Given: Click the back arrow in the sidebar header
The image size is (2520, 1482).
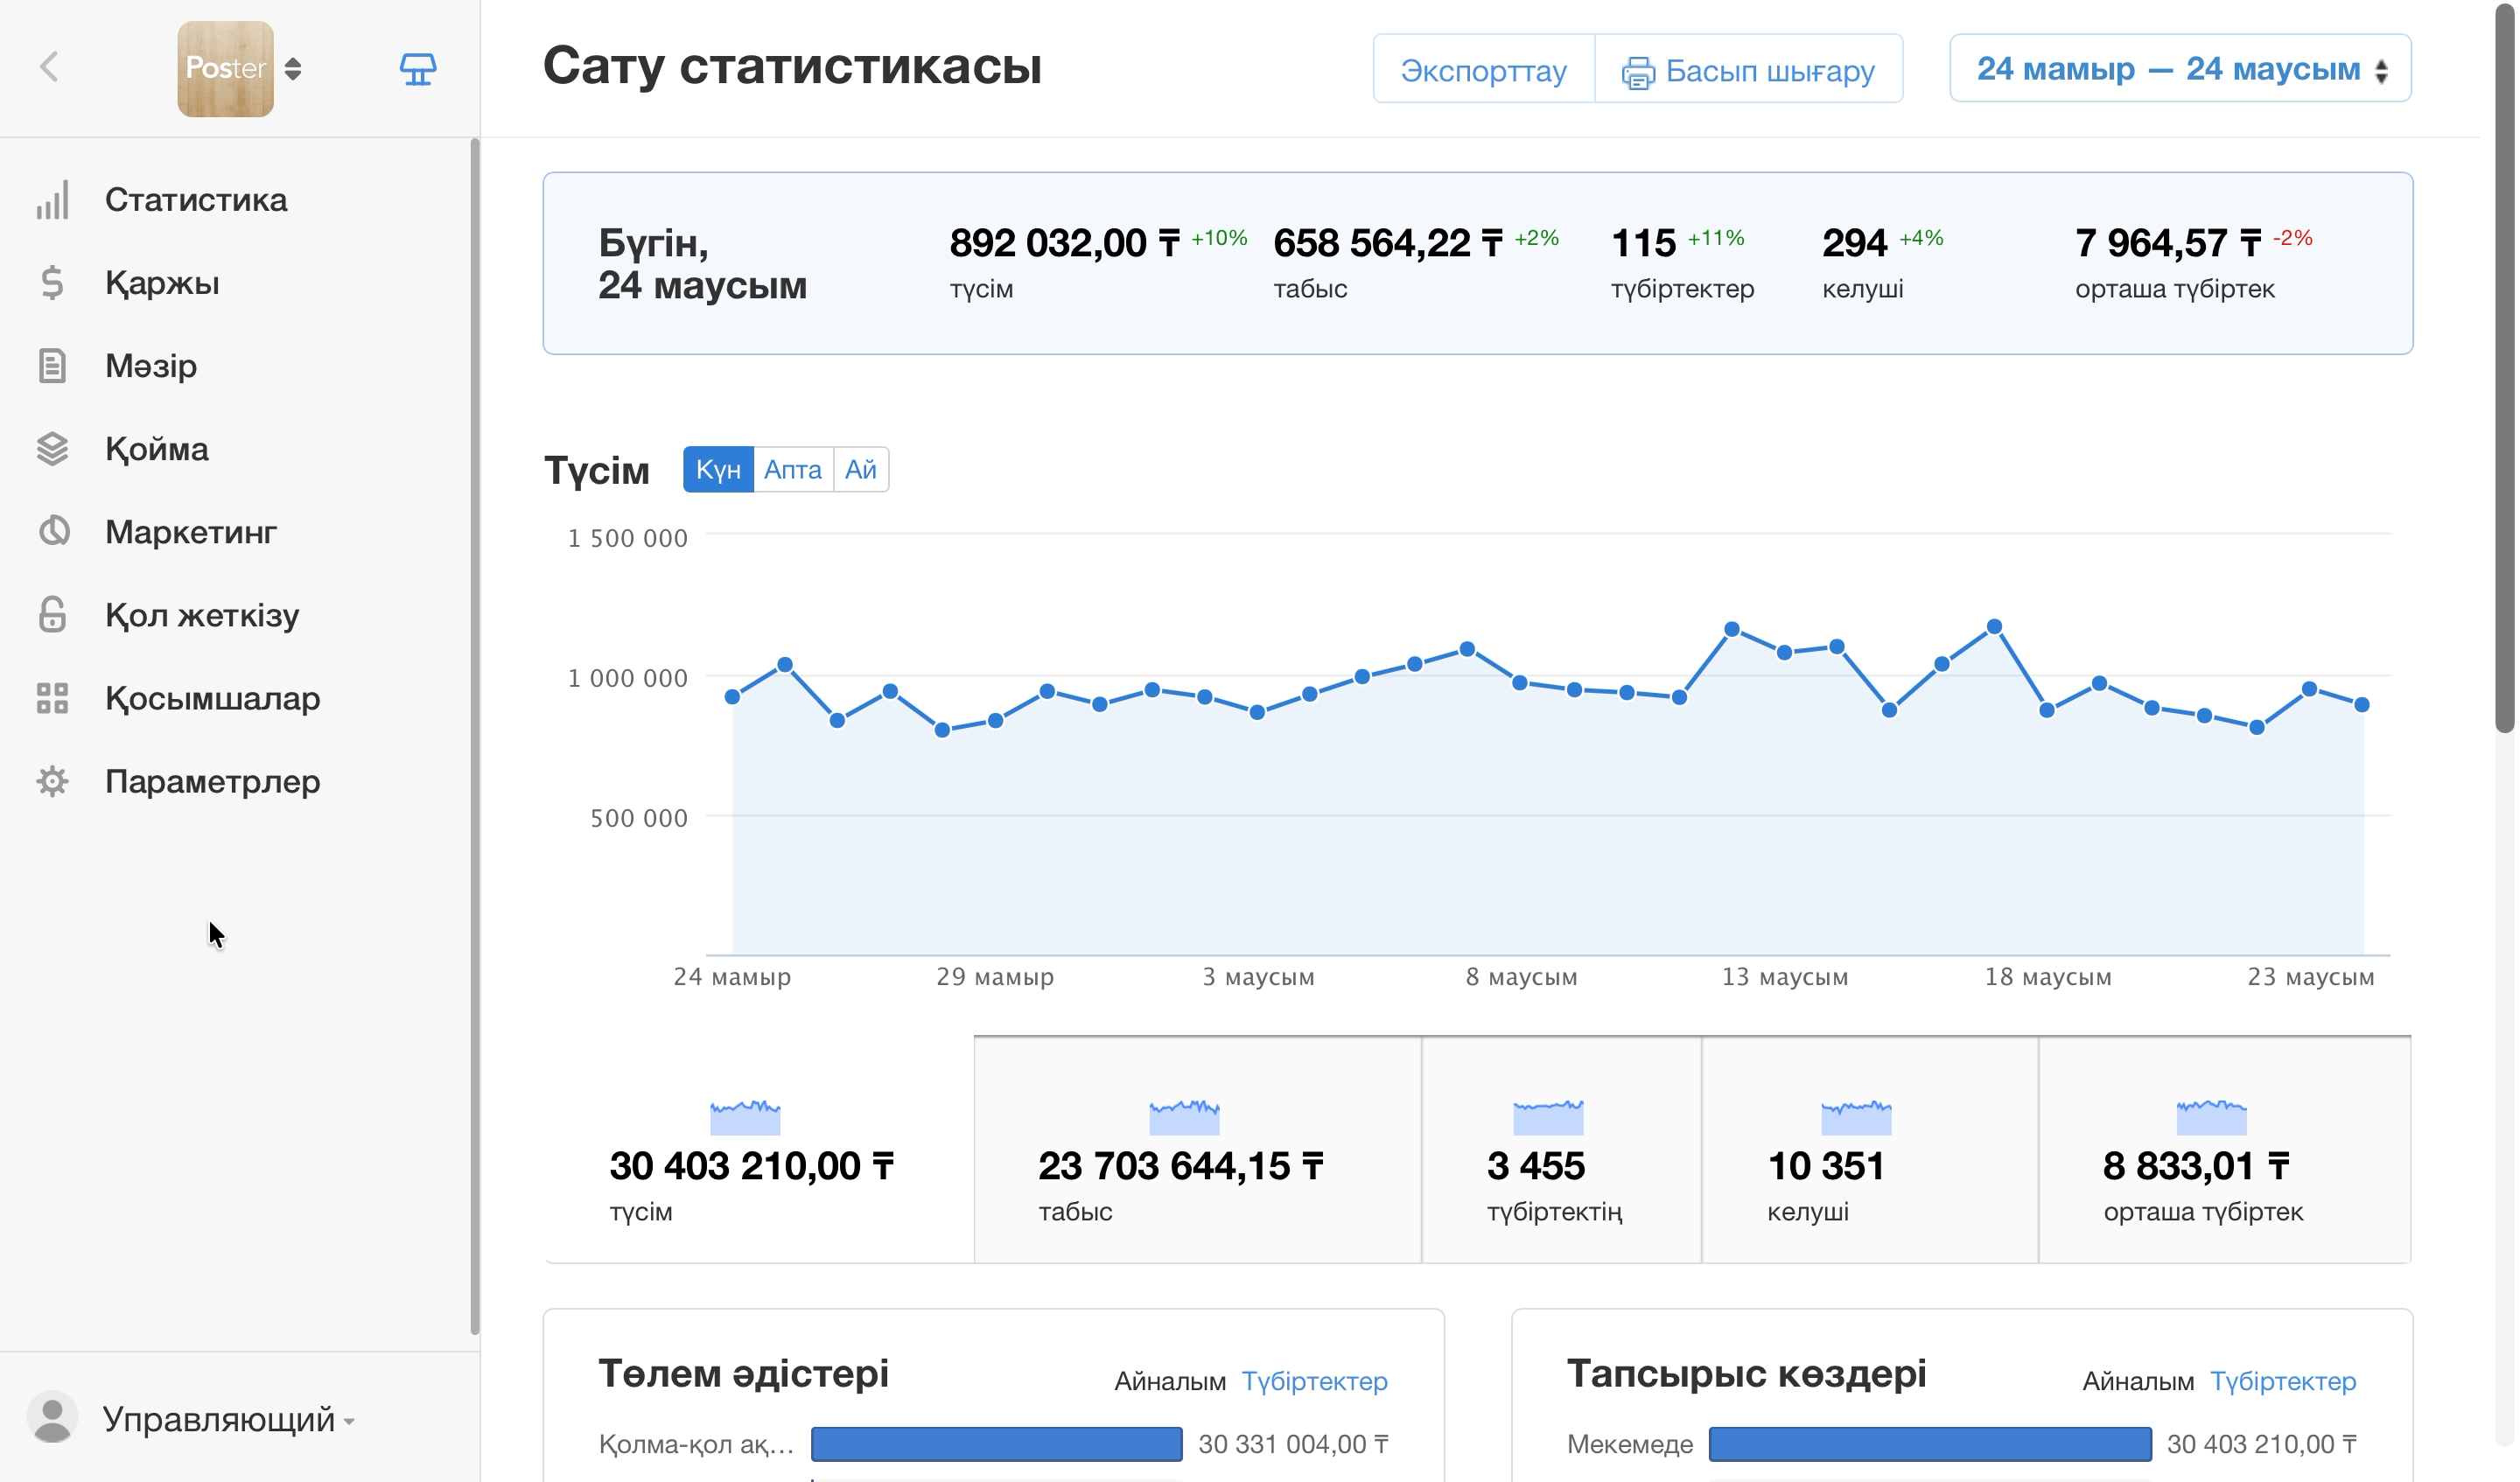Looking at the screenshot, I should coord(49,68).
